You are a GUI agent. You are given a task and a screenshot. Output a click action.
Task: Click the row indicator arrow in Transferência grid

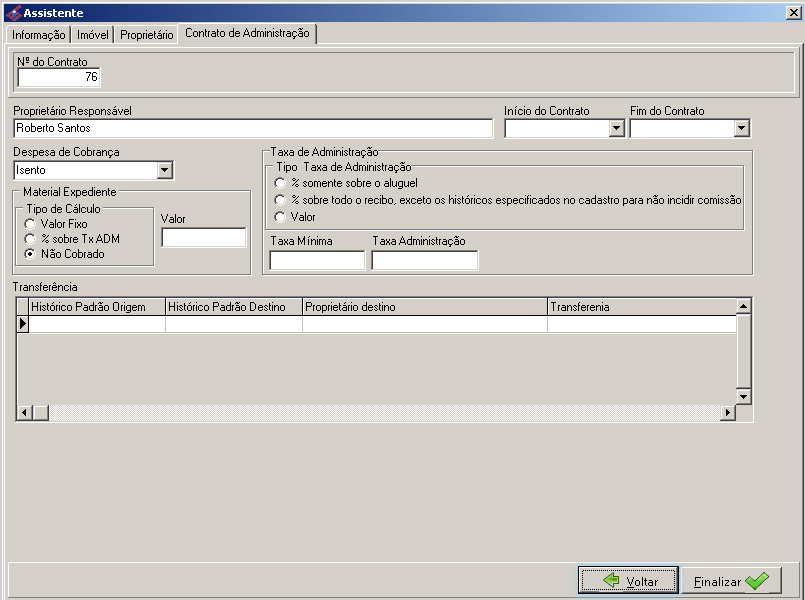23,324
